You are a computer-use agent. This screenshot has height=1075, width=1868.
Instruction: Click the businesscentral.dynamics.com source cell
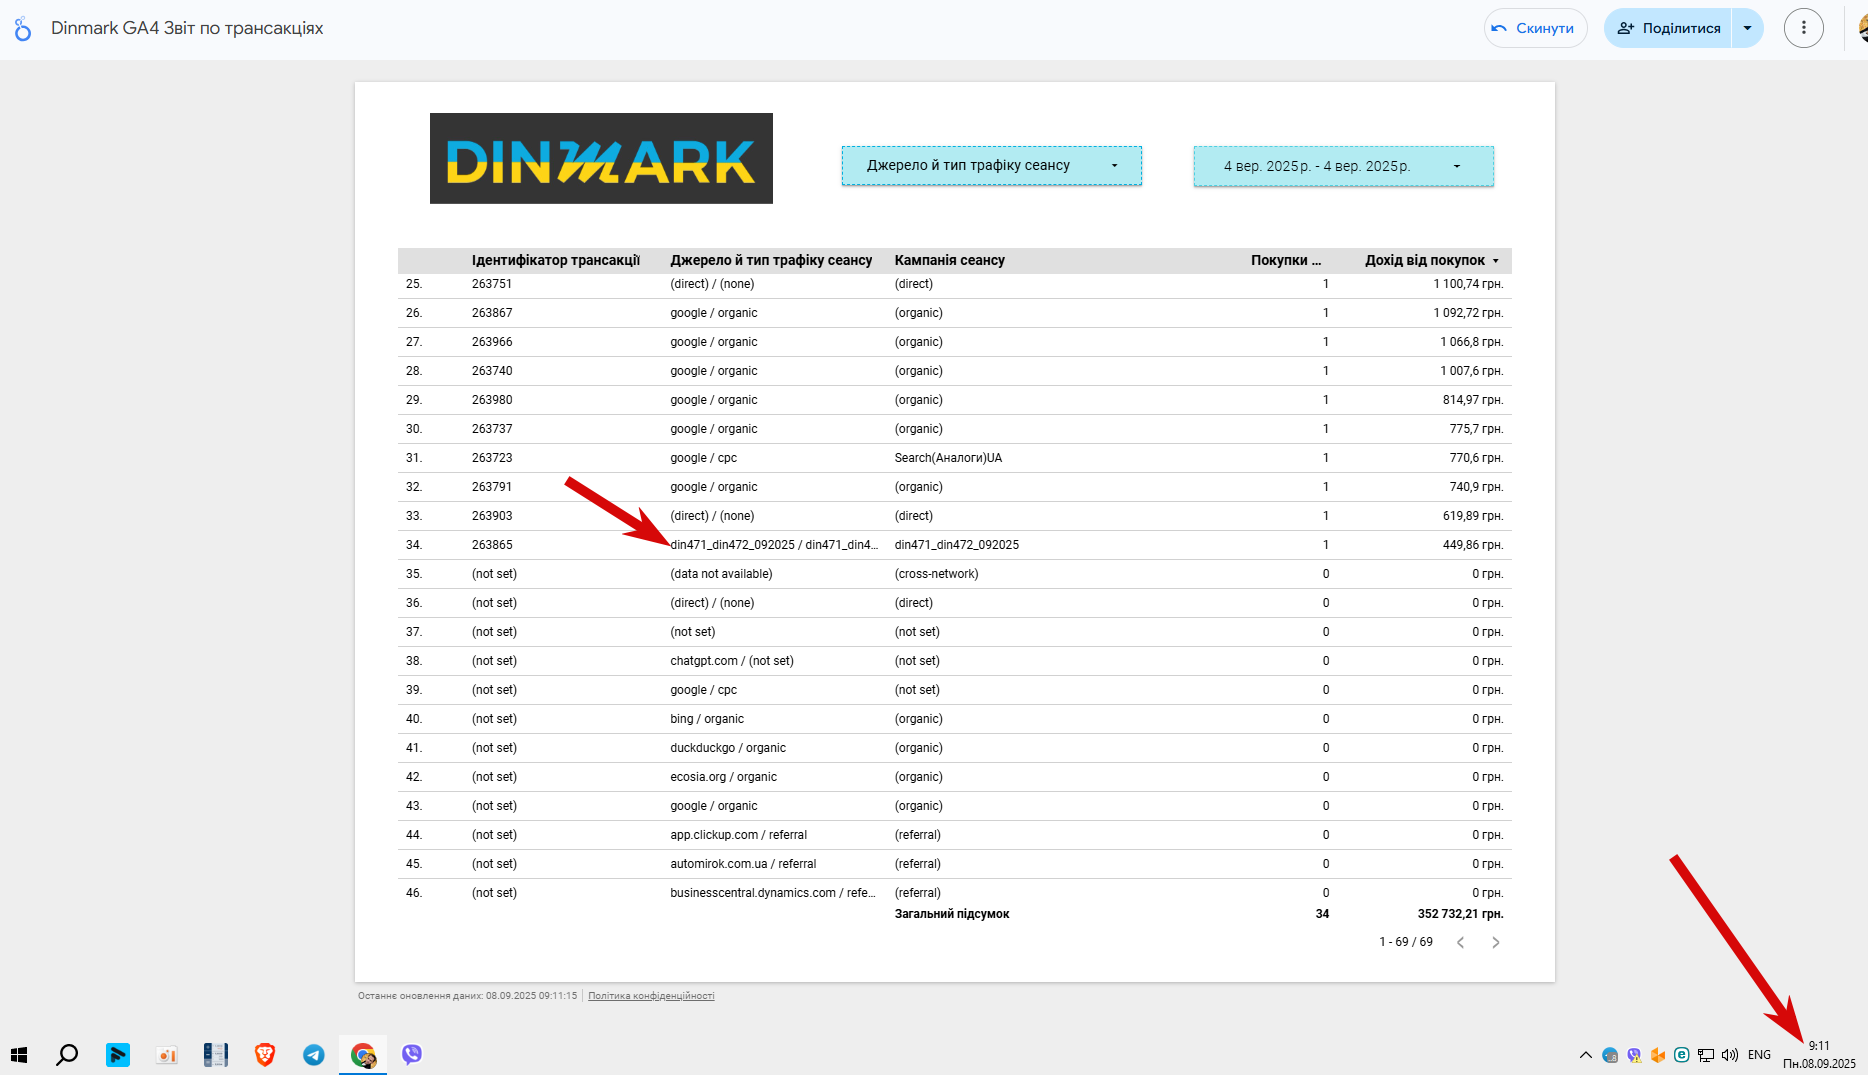pyautogui.click(x=774, y=893)
